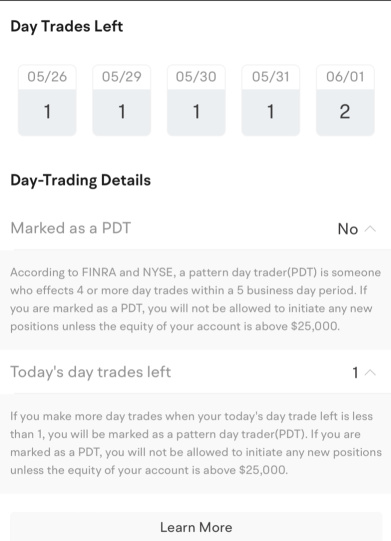Viewport: 391px width, 541px height.
Task: Select the 05/29 day trades card
Action: click(x=121, y=100)
